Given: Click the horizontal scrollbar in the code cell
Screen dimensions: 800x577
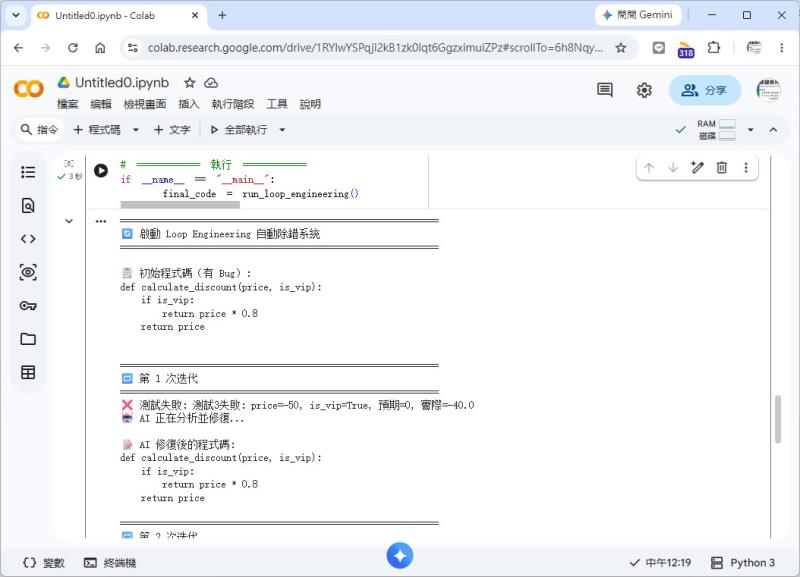Looking at the screenshot, I should click(x=180, y=205).
